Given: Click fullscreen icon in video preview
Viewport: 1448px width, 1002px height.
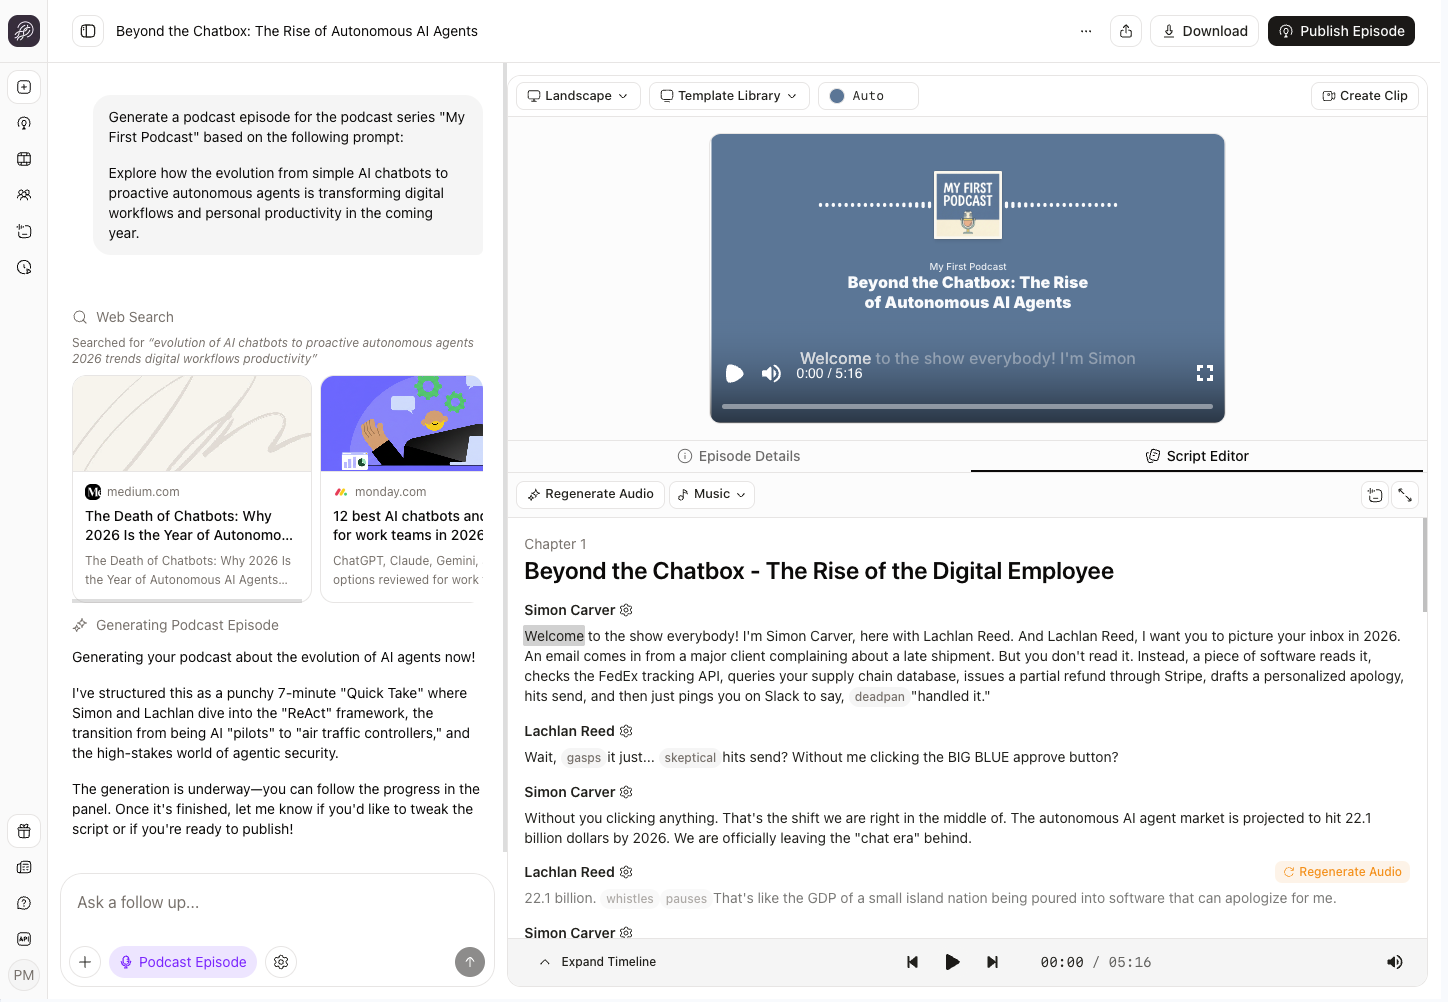Looking at the screenshot, I should coord(1204,373).
